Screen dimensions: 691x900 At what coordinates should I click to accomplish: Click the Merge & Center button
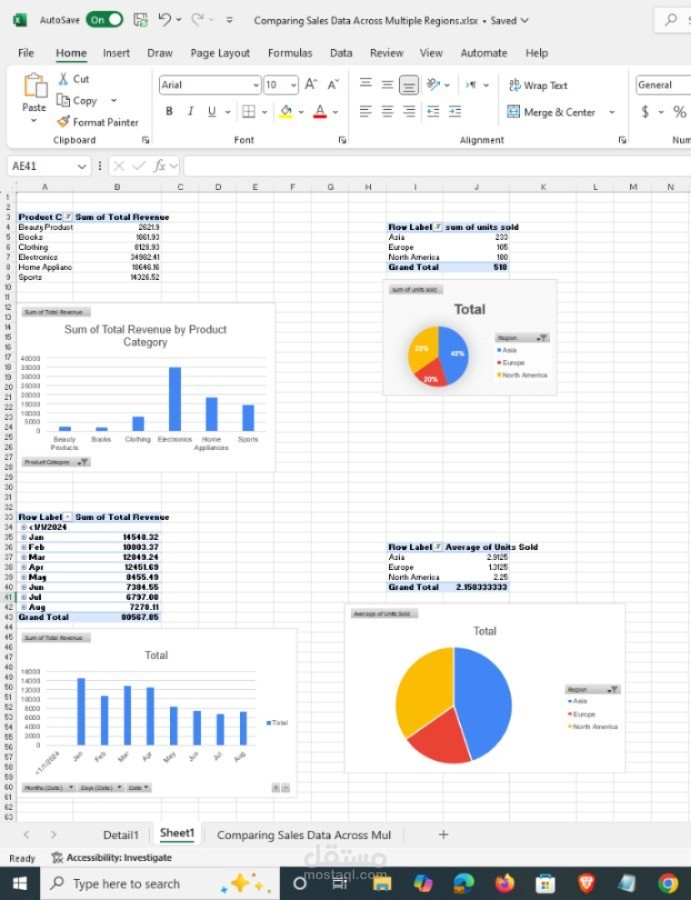(552, 112)
